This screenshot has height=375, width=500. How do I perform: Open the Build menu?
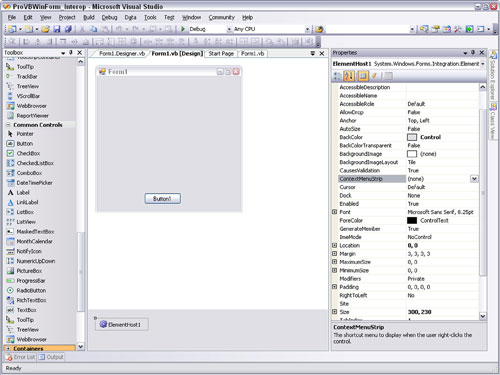pos(89,17)
